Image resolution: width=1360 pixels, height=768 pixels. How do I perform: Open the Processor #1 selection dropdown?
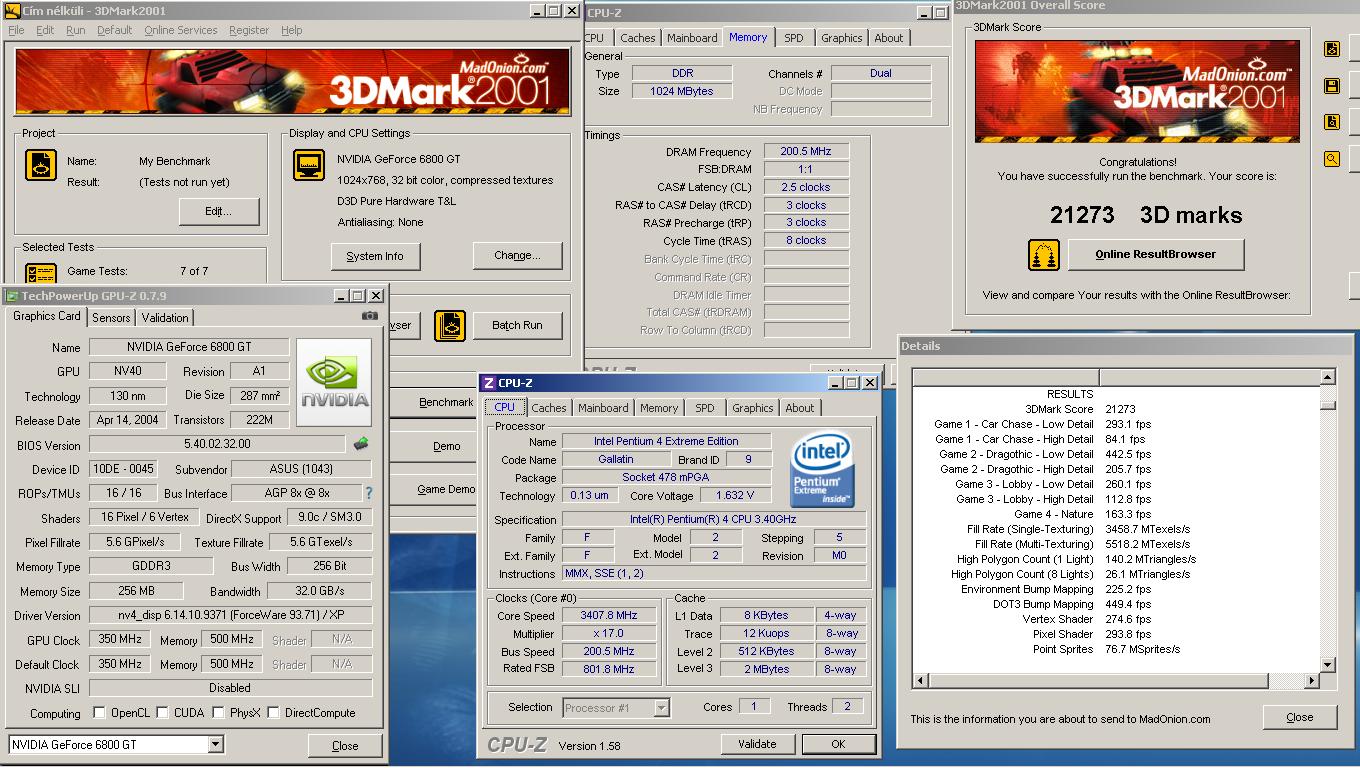point(661,708)
